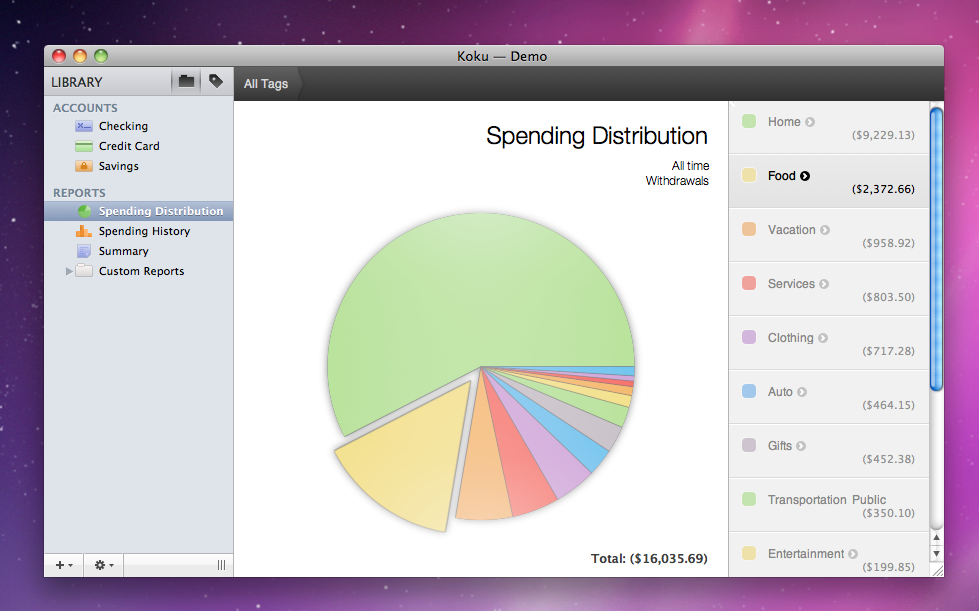This screenshot has width=979, height=611.
Task: Open the plus add dropdown menu
Action: tap(63, 565)
